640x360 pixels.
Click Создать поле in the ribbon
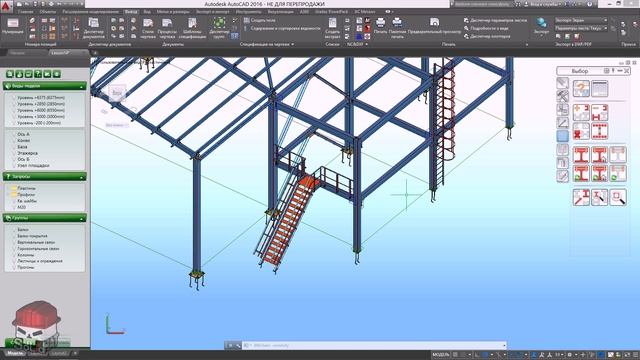click(x=260, y=20)
